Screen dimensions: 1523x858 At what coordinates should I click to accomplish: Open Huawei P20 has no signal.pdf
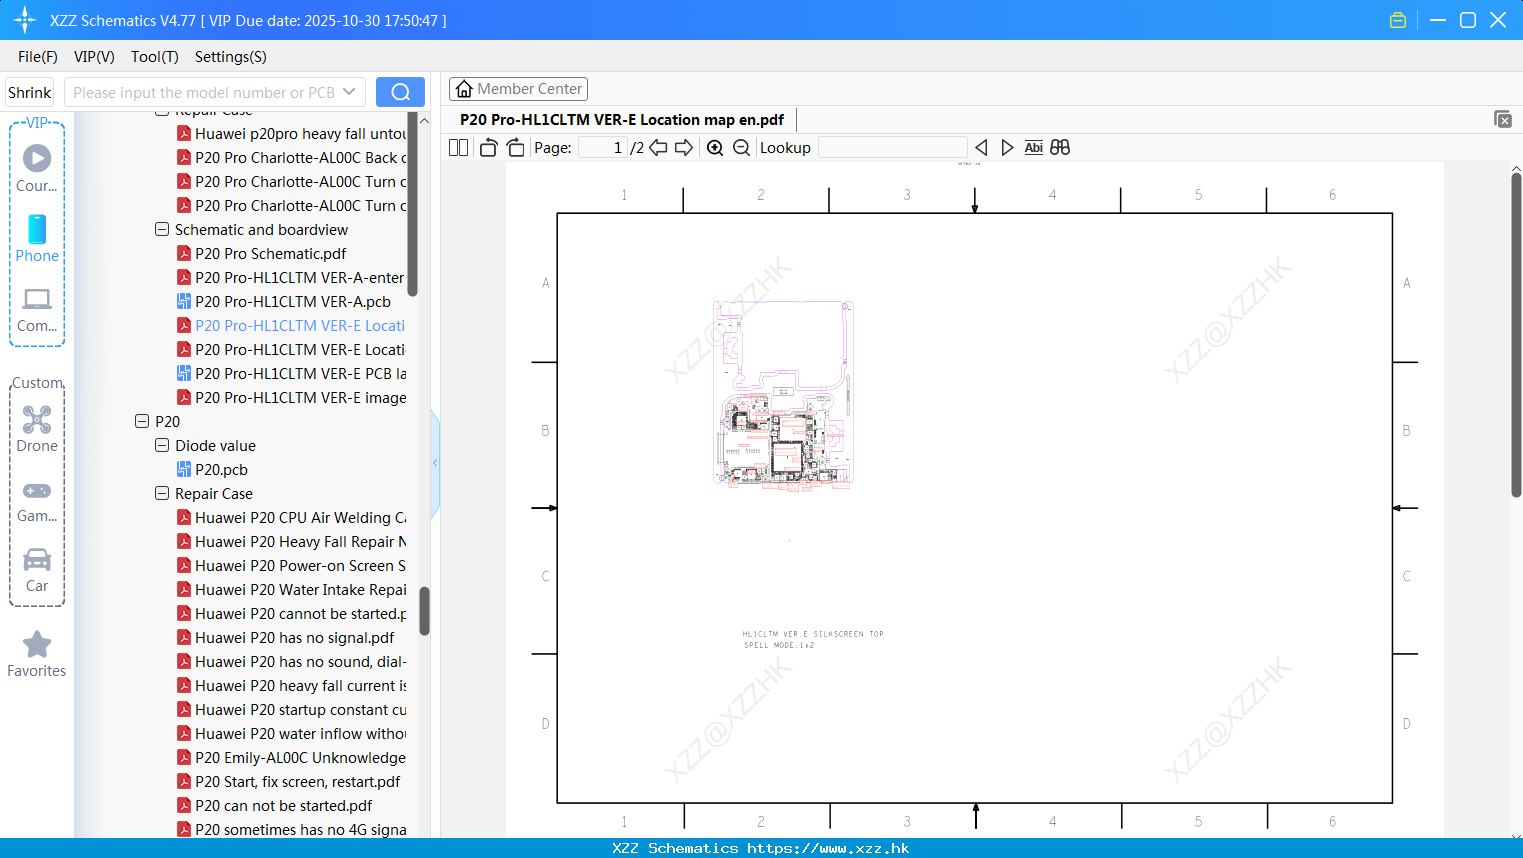(294, 637)
